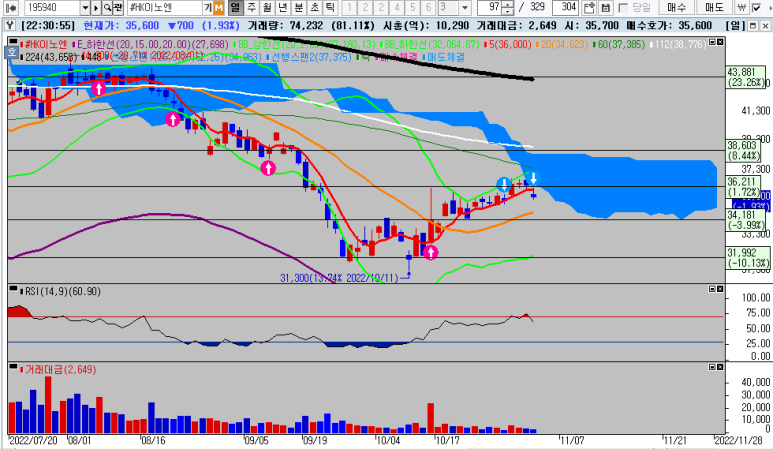Click the next stock arrow button
This screenshot has height=449, width=773.
coord(96,7)
